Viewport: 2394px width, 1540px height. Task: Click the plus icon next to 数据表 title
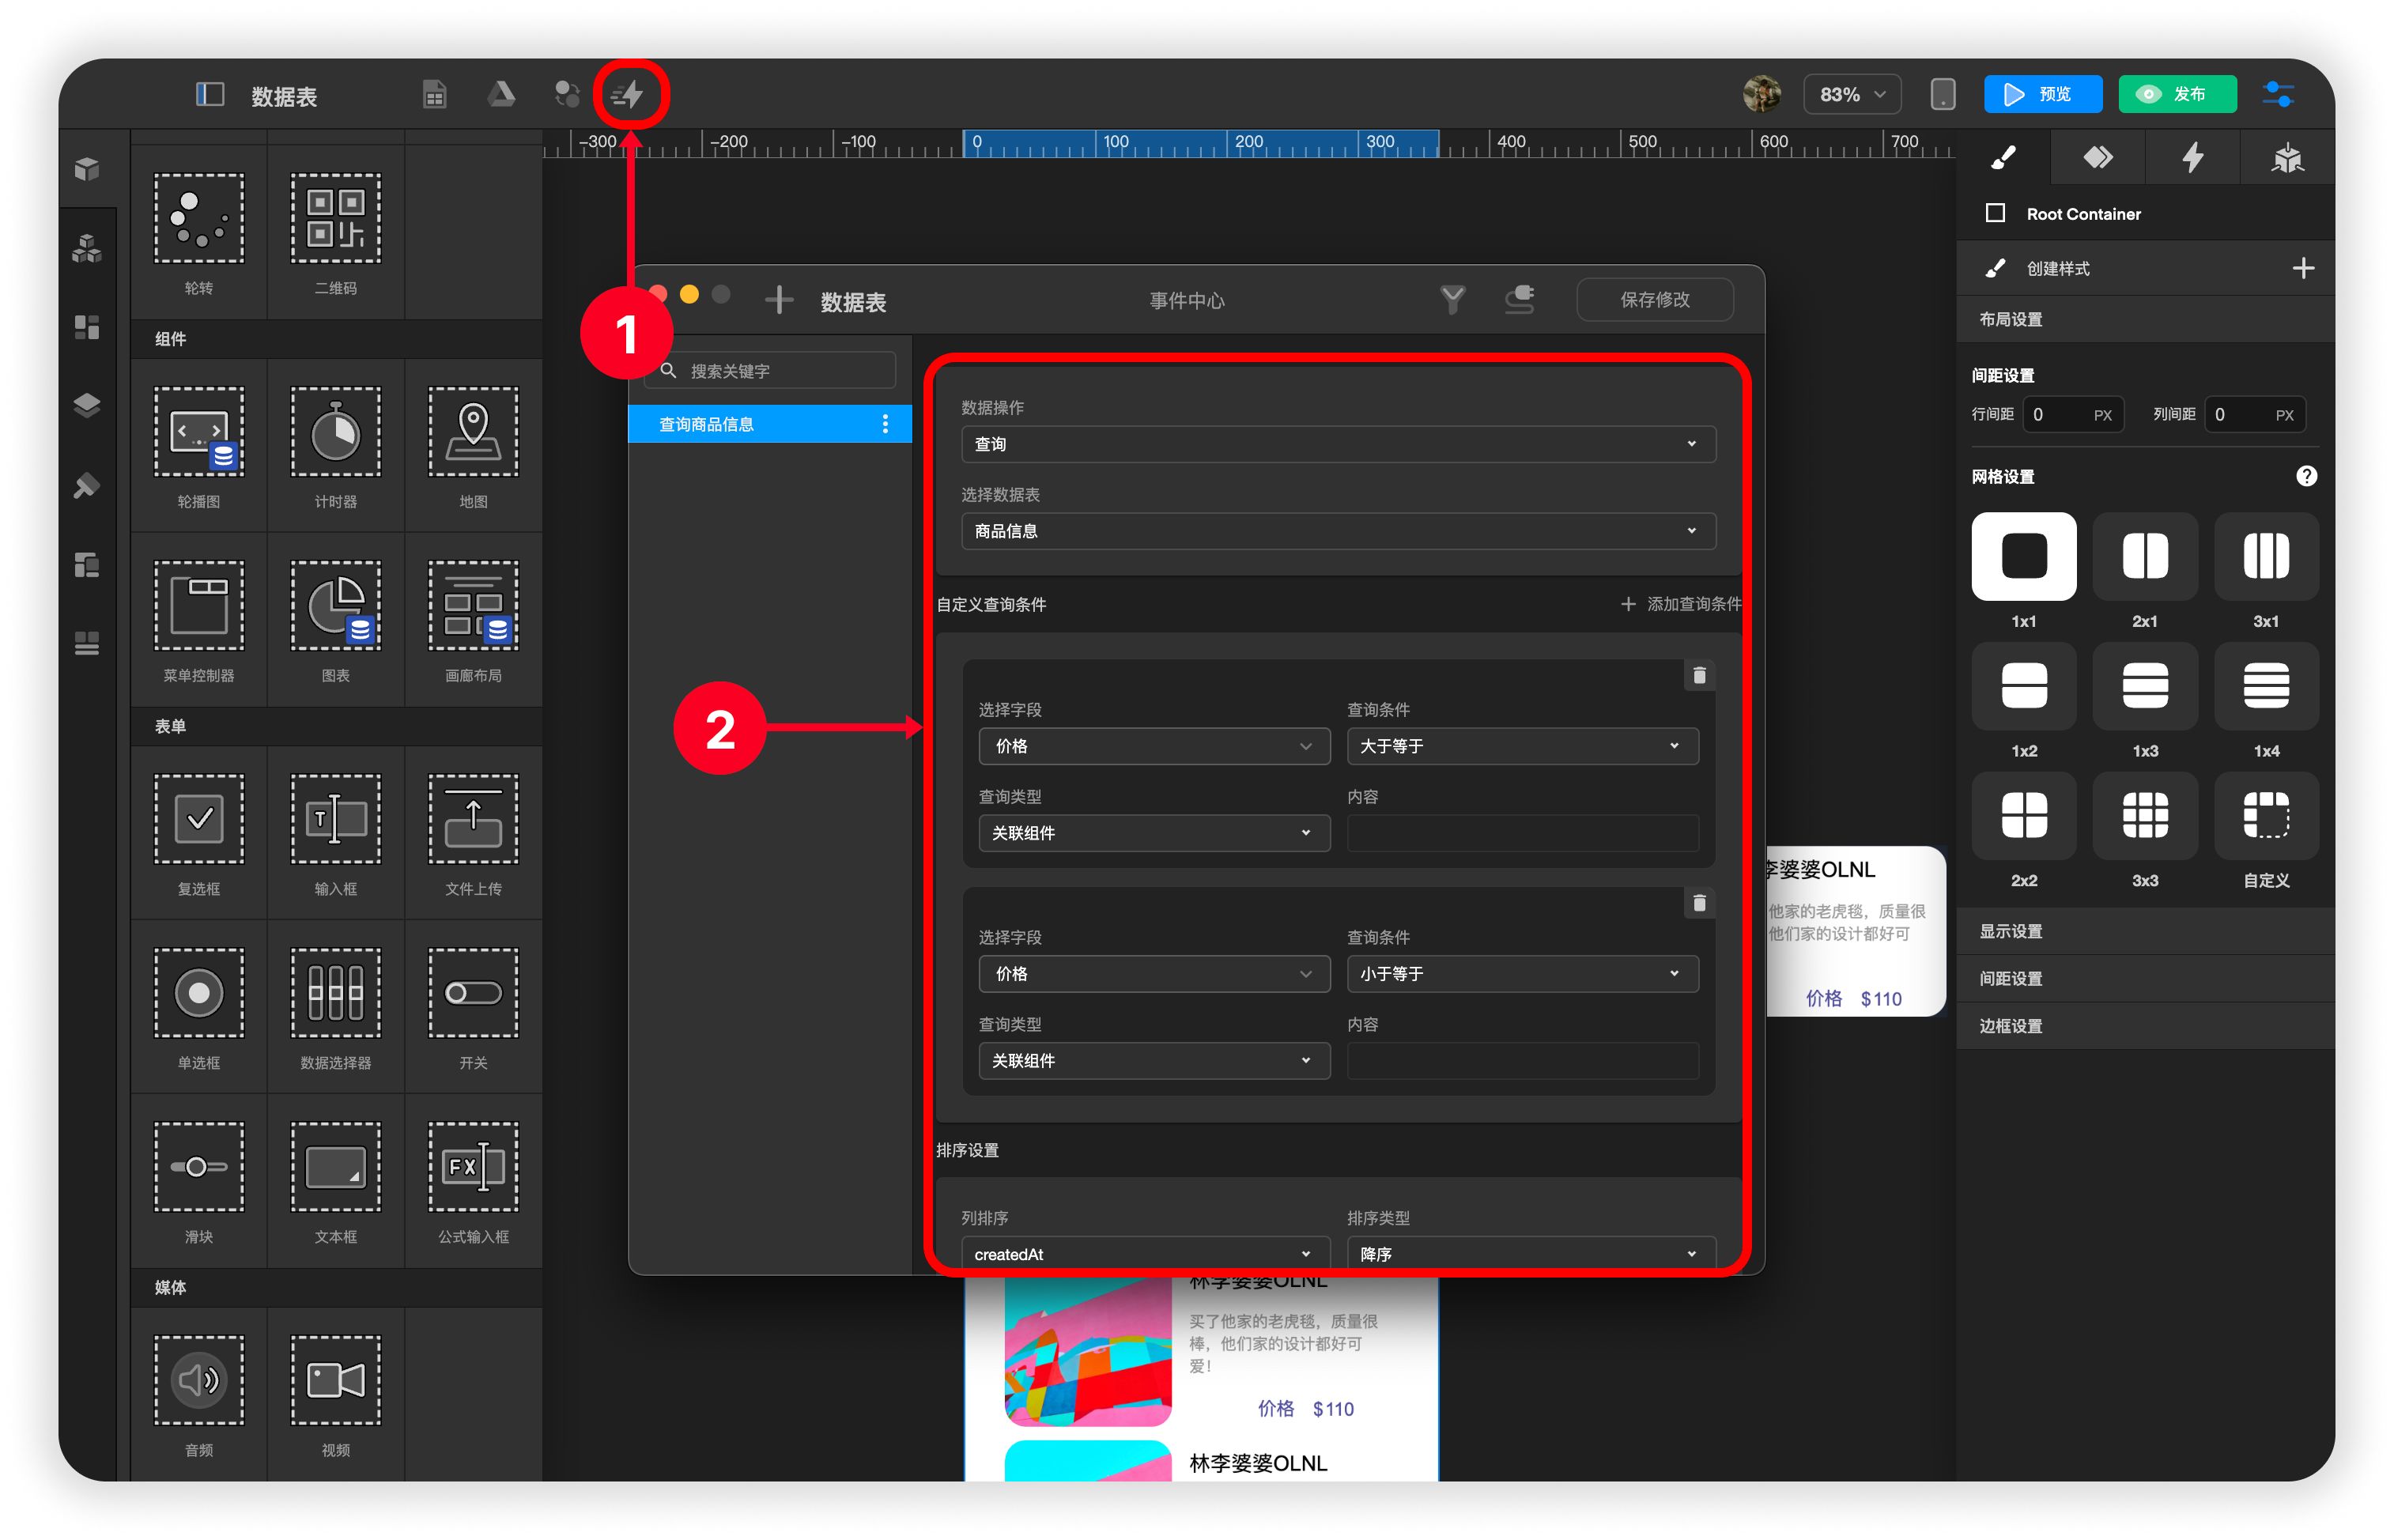[778, 300]
